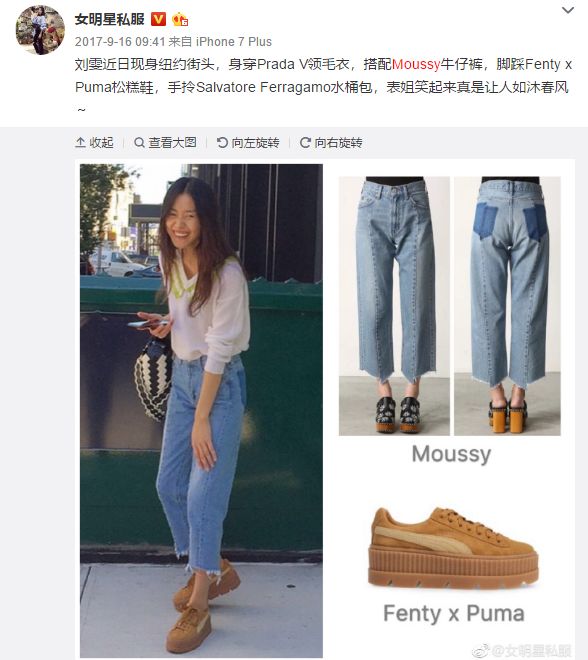This screenshot has height=660, width=588.
Task: Click the crown membership badge icon
Action: pyautogui.click(x=180, y=19)
